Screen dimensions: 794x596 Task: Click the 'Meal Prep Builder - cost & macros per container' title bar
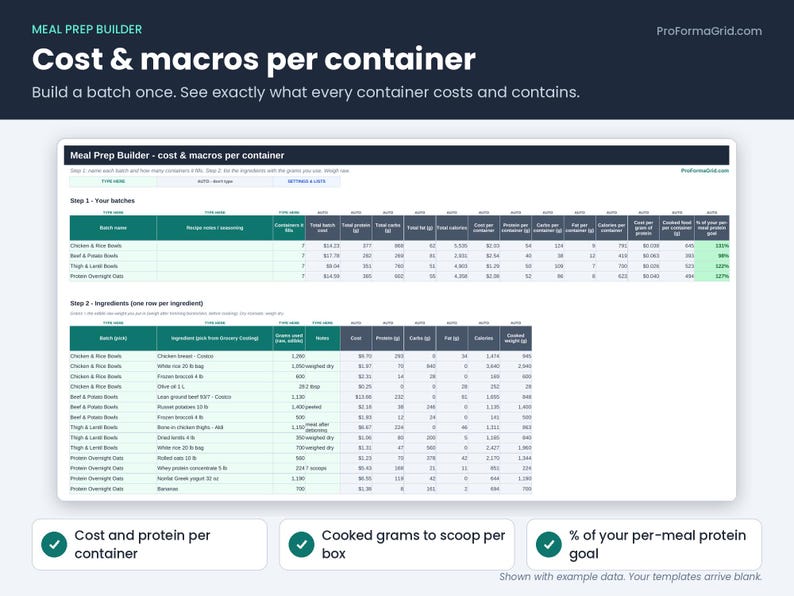pos(396,155)
